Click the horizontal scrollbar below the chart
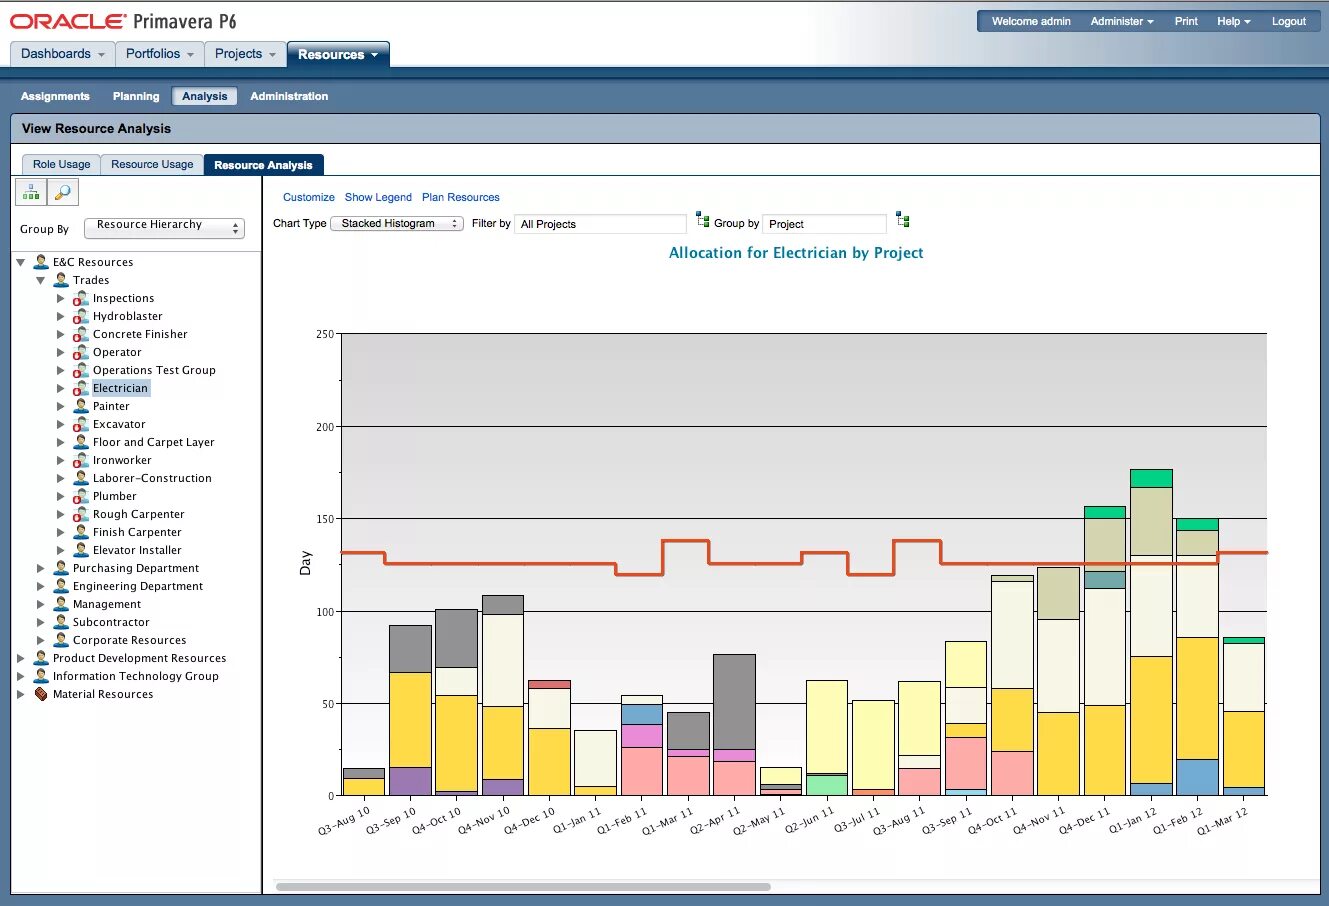The height and width of the screenshot is (906, 1329). point(523,887)
